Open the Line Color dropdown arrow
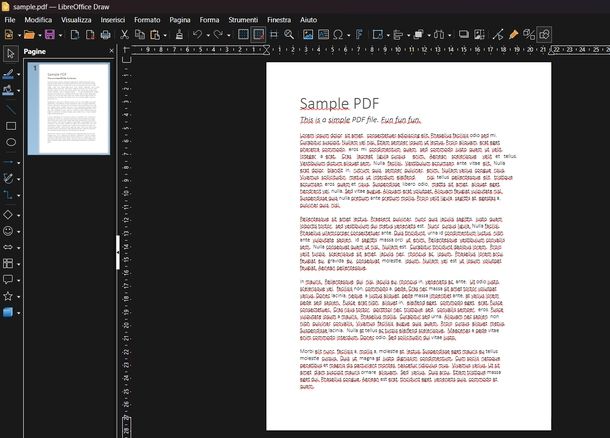 coord(18,74)
